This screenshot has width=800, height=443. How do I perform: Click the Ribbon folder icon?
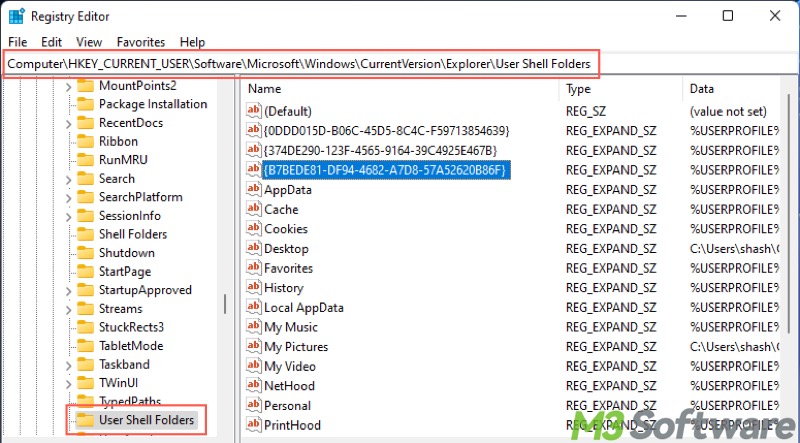tap(85, 141)
